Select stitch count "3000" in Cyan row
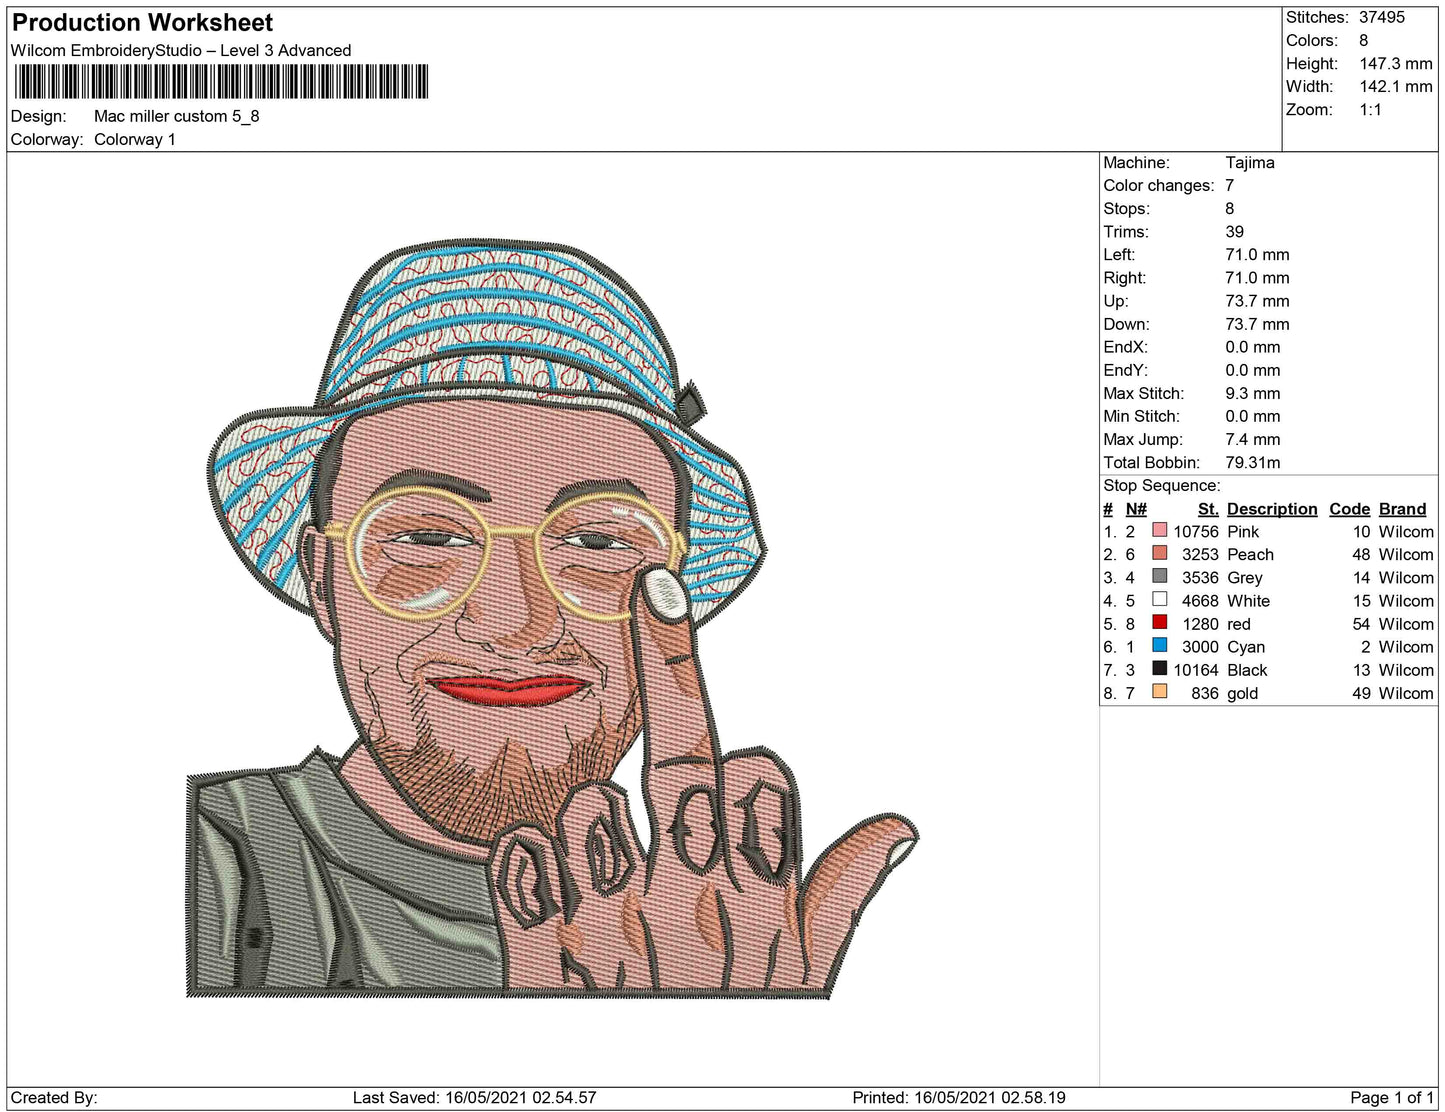 coord(1200,646)
